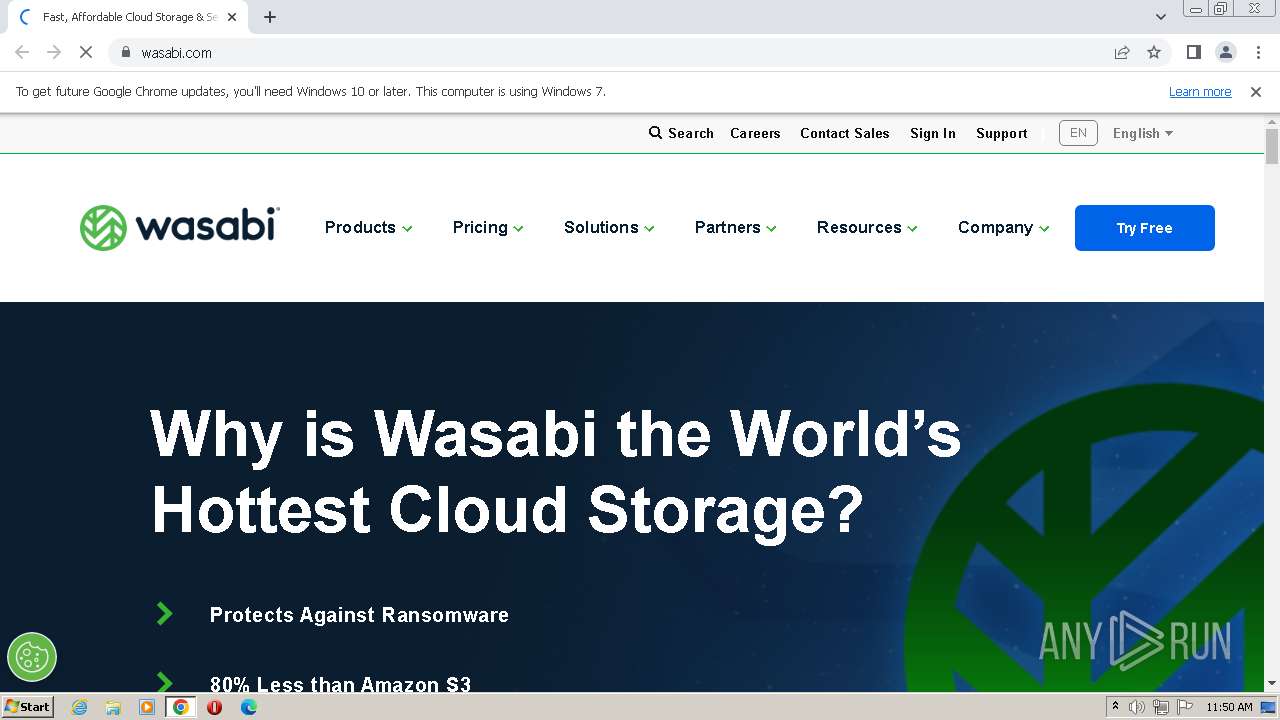Click the Chrome taskbar icon

tap(181, 707)
